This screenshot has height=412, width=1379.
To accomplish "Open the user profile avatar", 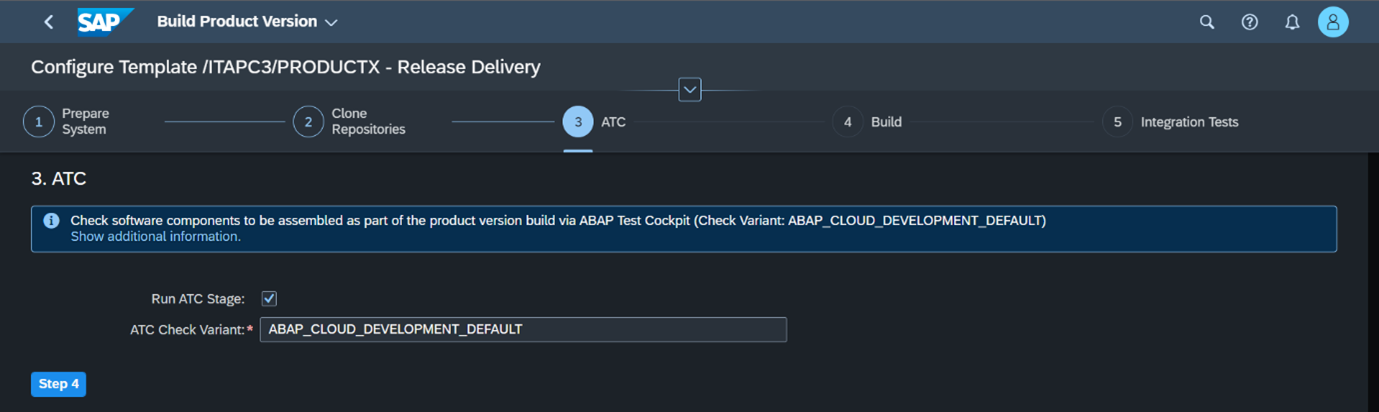I will coord(1333,22).
